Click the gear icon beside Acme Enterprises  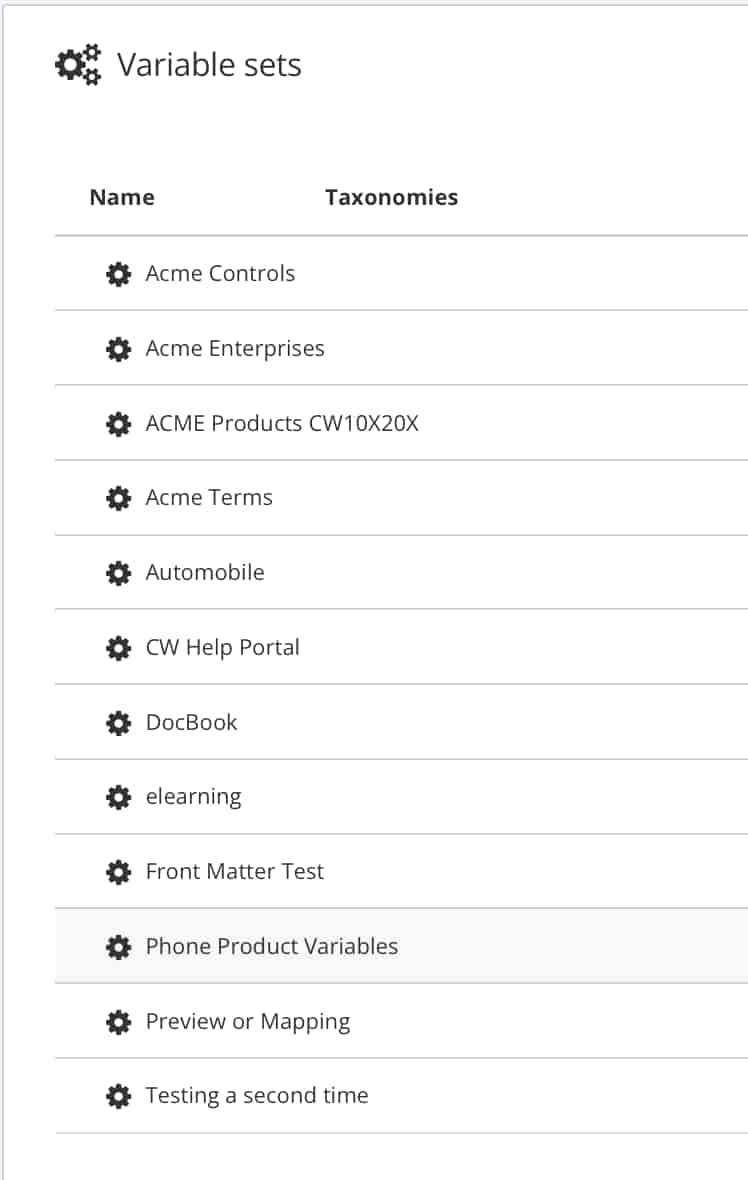[x=119, y=348]
